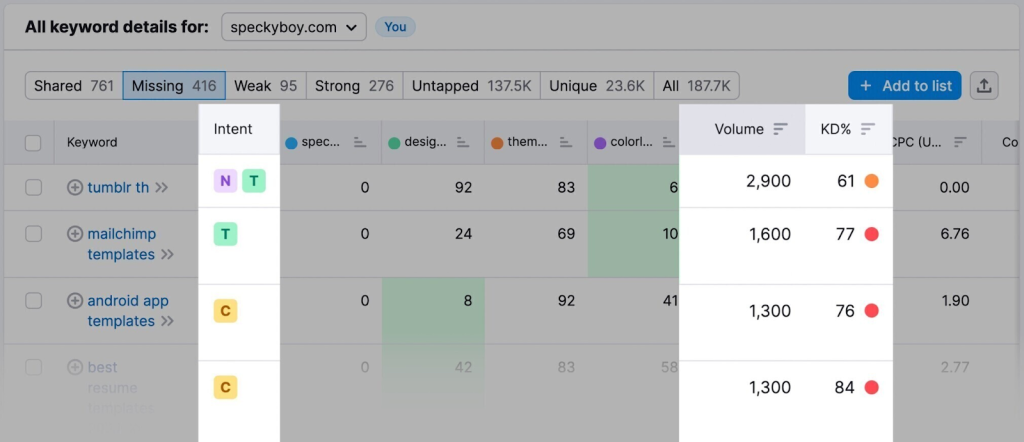The image size is (1024, 442).
Task: Sort by Volume column sort icon
Action: pyautogui.click(x=781, y=129)
